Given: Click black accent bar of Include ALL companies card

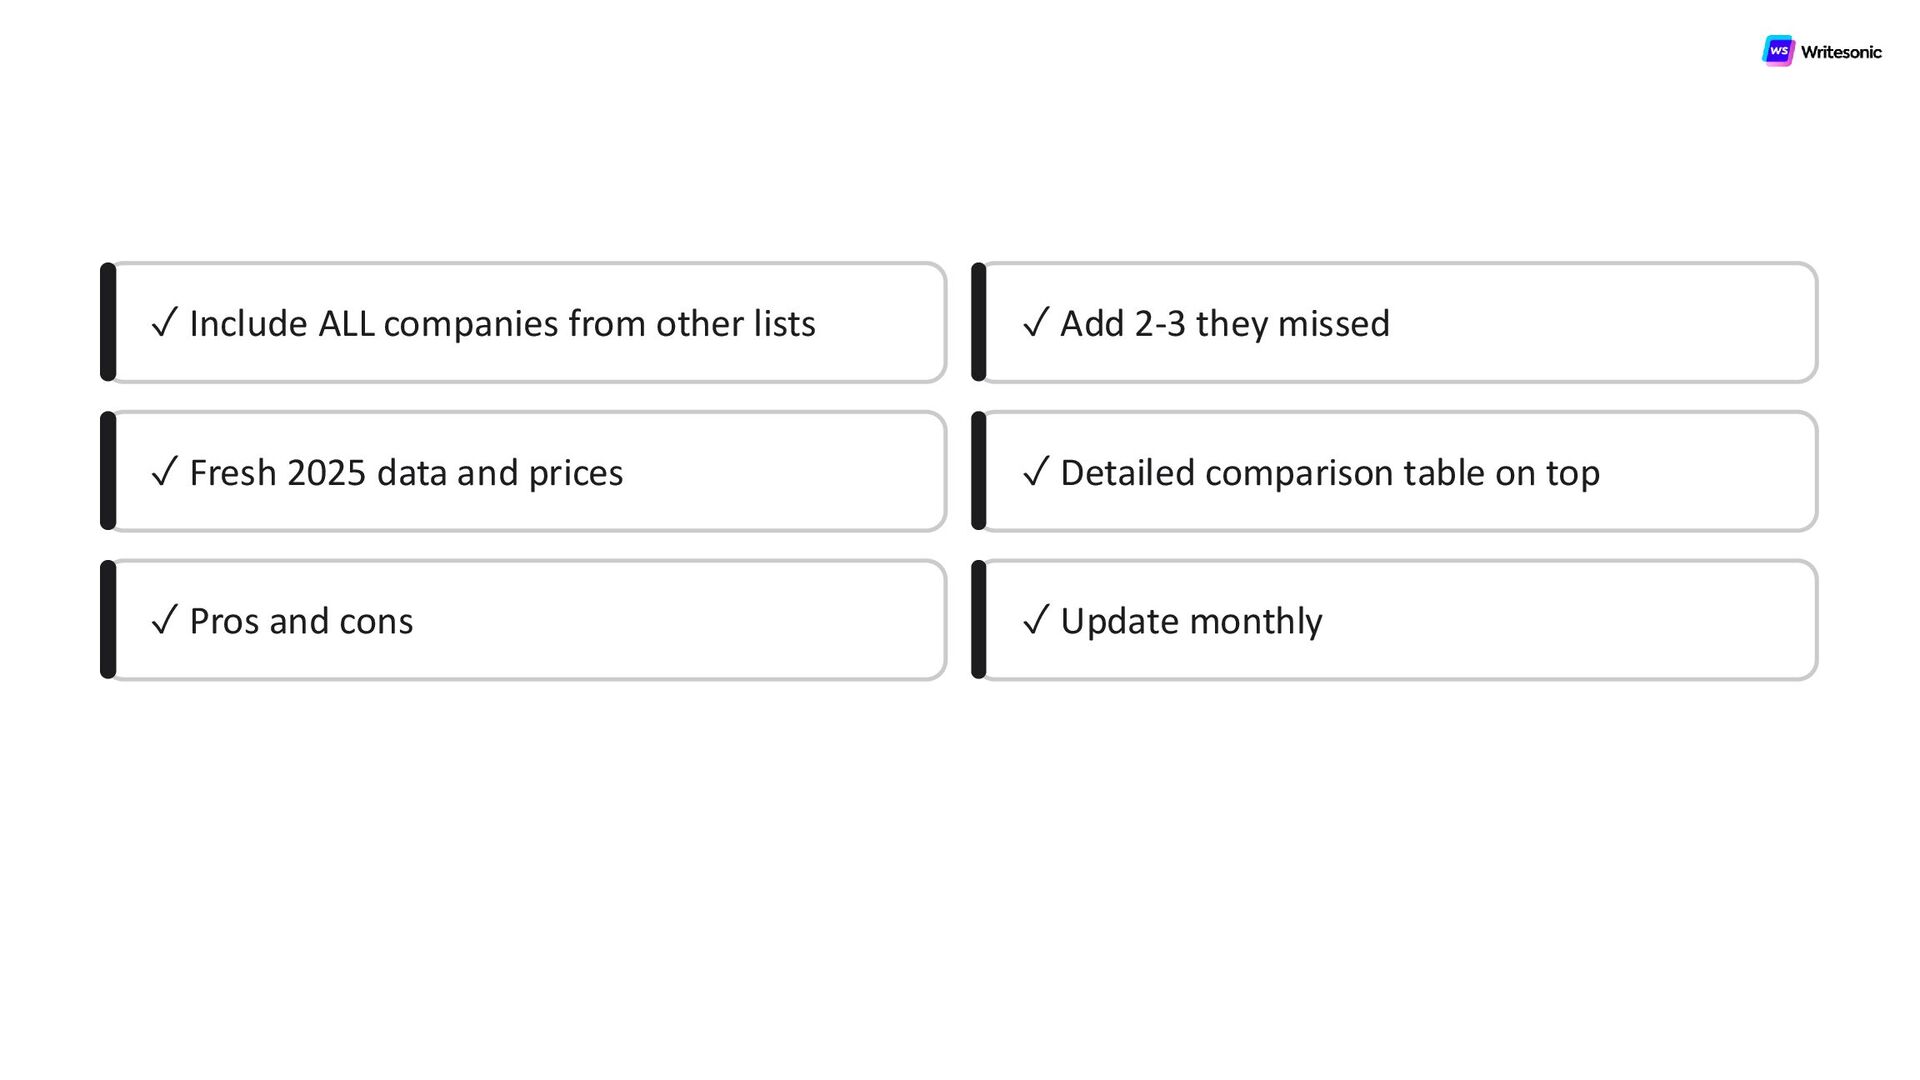Looking at the screenshot, I should click(108, 322).
